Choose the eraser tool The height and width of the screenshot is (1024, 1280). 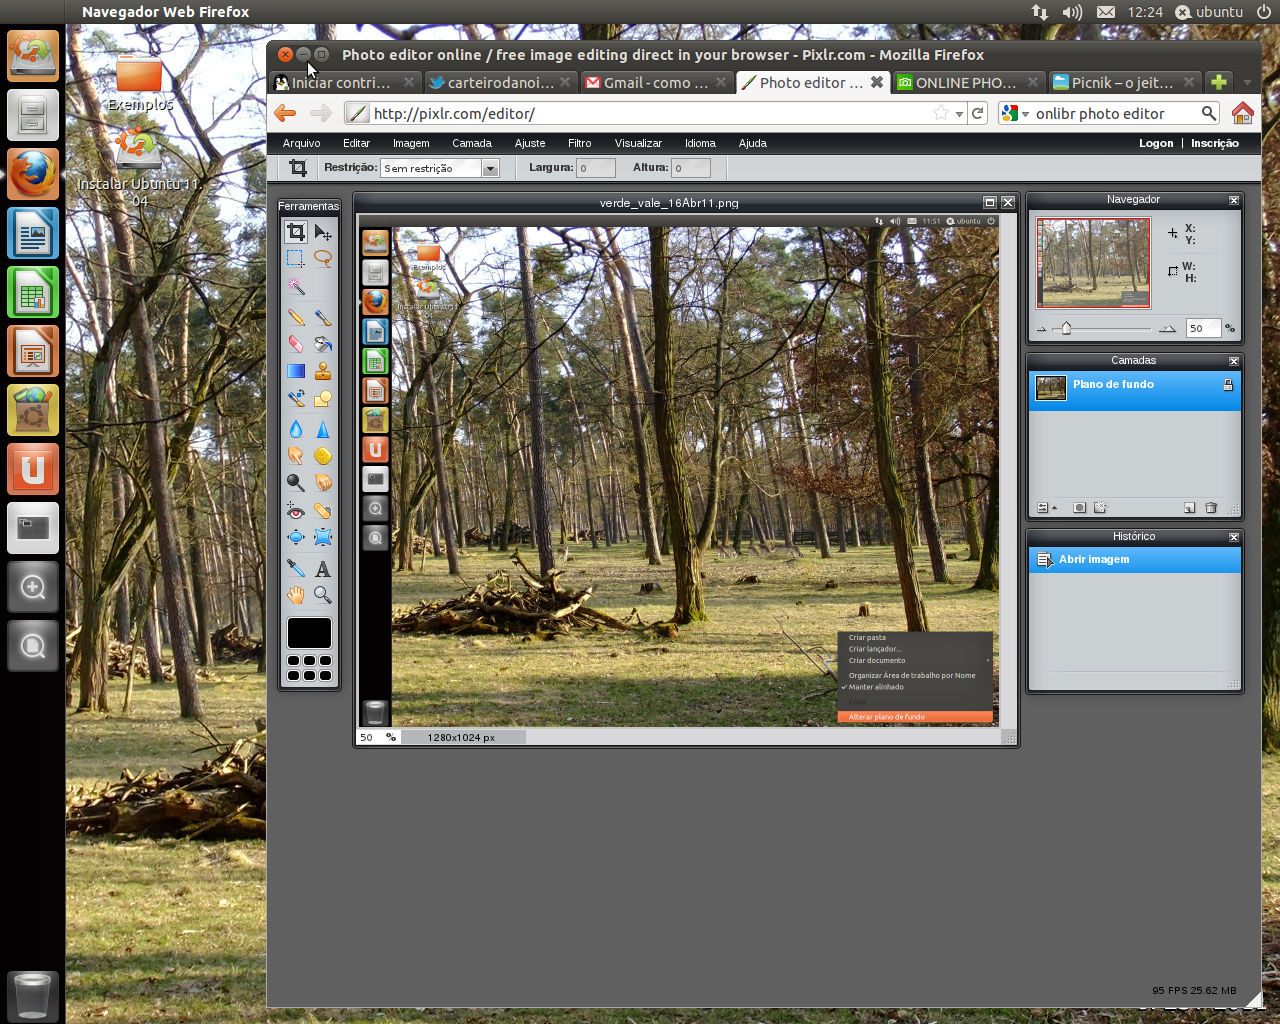click(296, 344)
